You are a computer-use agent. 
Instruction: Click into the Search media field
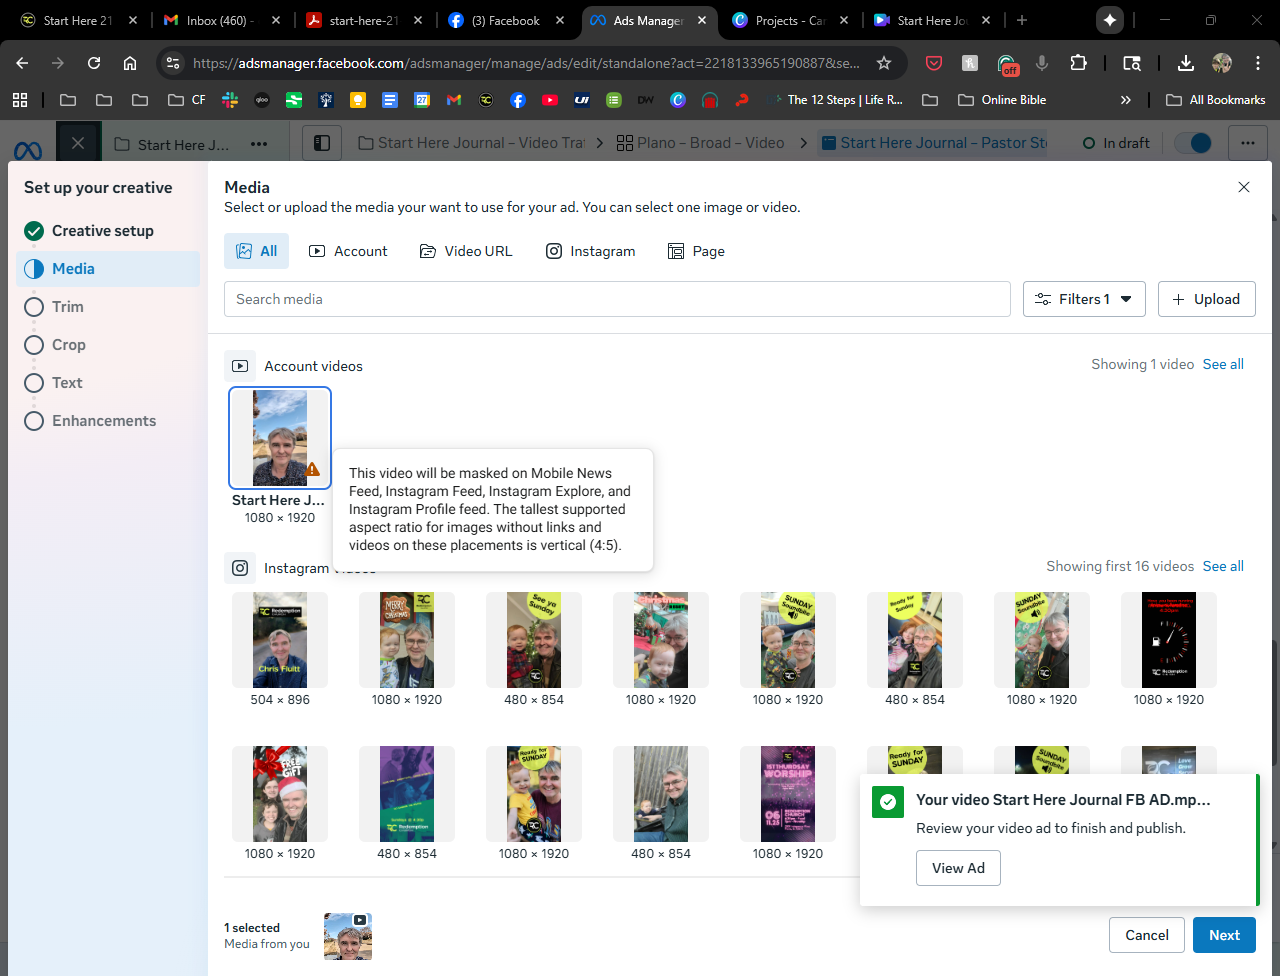click(x=617, y=299)
